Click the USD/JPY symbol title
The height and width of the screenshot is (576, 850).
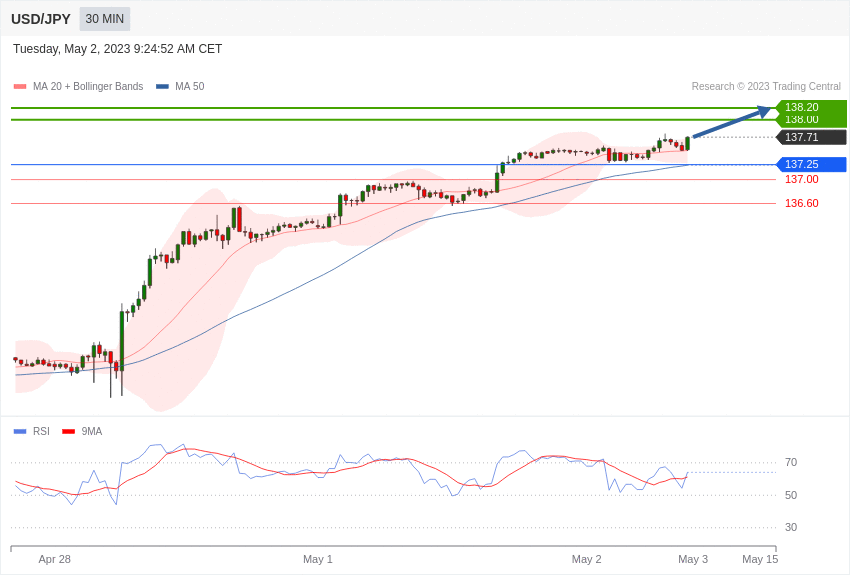(x=41, y=19)
